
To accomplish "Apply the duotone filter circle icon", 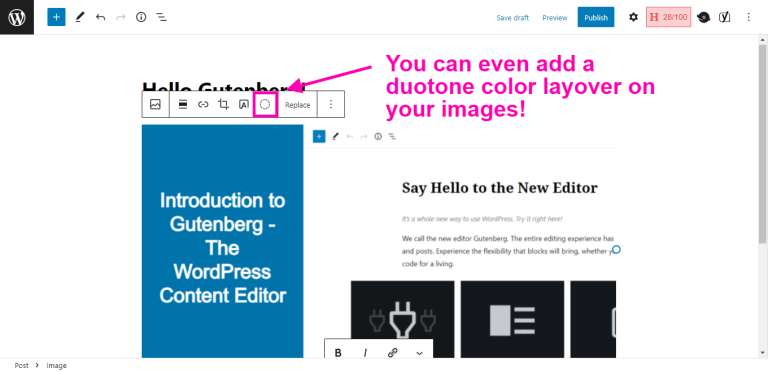I will pyautogui.click(x=265, y=104).
